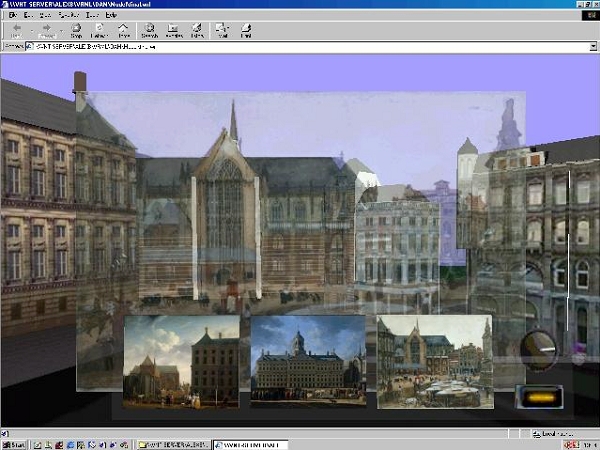This screenshot has width=600, height=450.
Task: Open the Favorites toolbar icon
Action: 173,28
